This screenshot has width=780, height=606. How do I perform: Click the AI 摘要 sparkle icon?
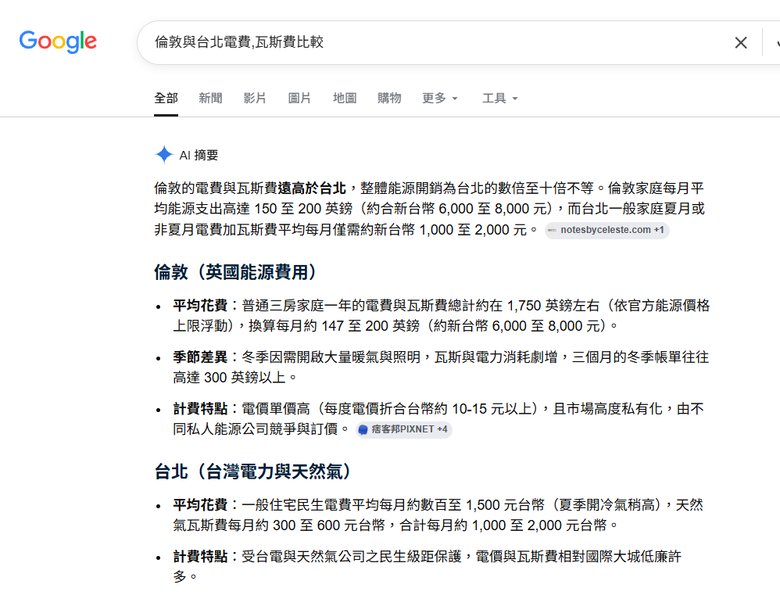point(164,155)
